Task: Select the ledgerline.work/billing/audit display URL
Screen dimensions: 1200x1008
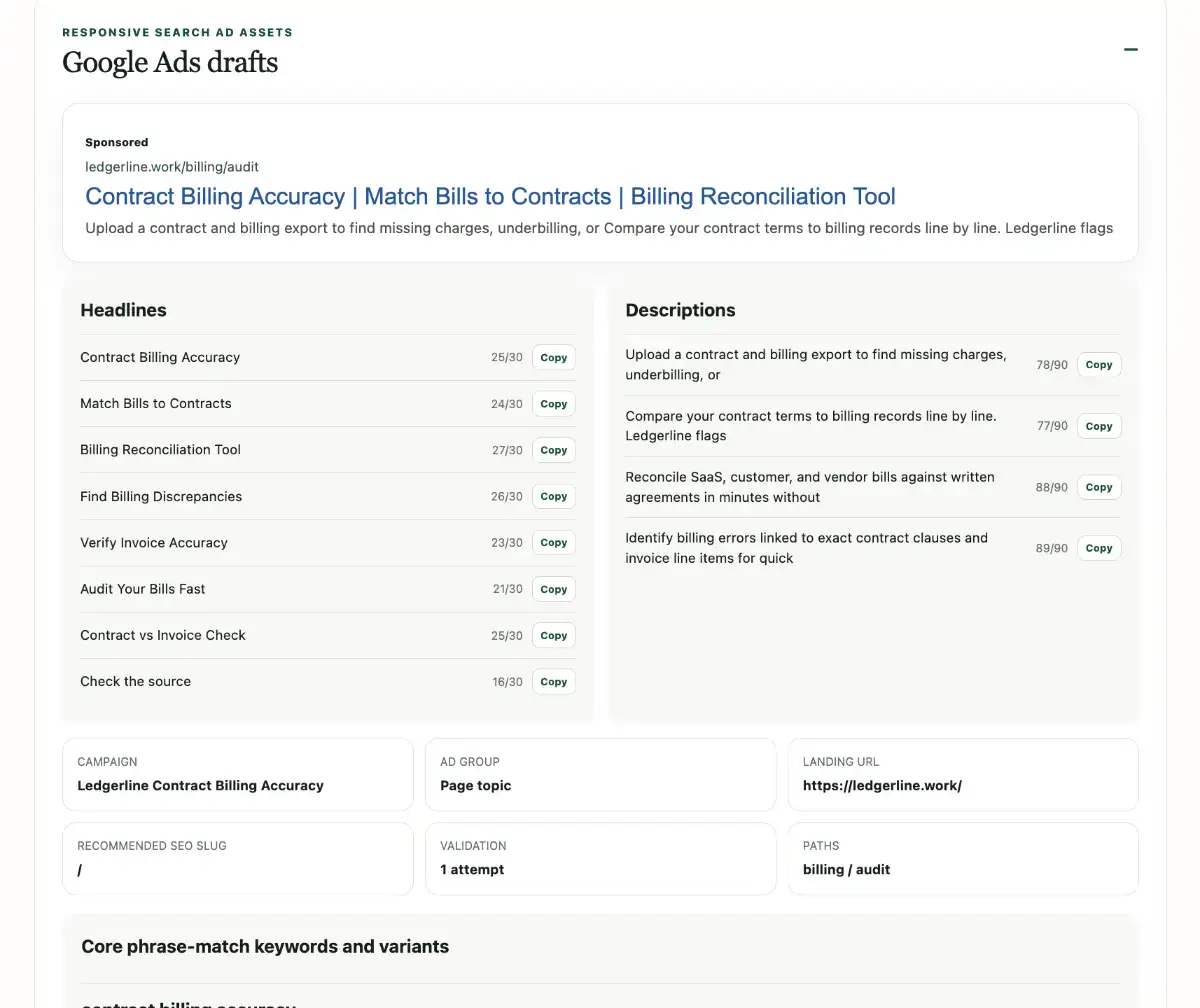Action: 172,167
